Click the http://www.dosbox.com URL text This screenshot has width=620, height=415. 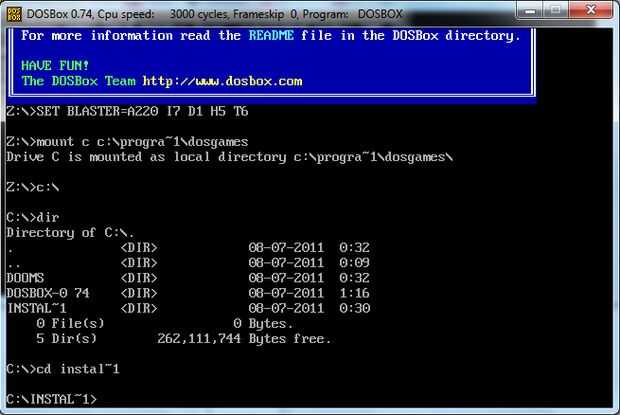(222, 81)
